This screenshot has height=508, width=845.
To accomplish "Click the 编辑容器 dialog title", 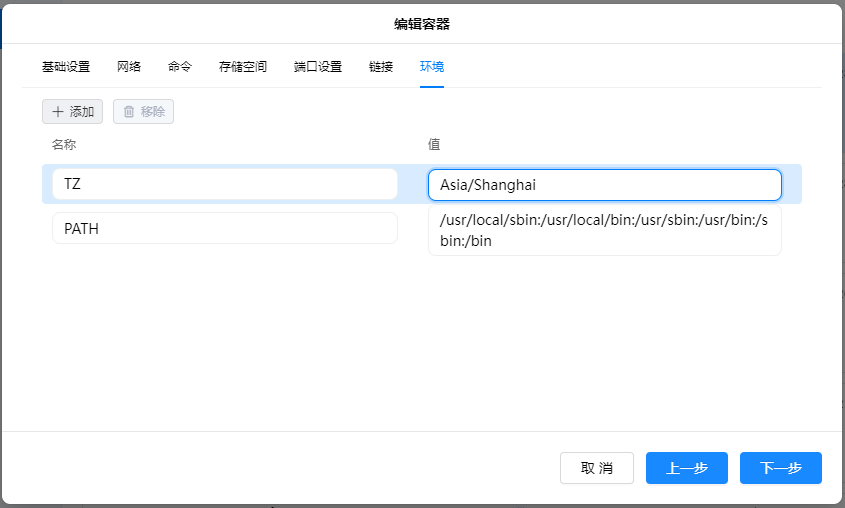I will [422, 24].
